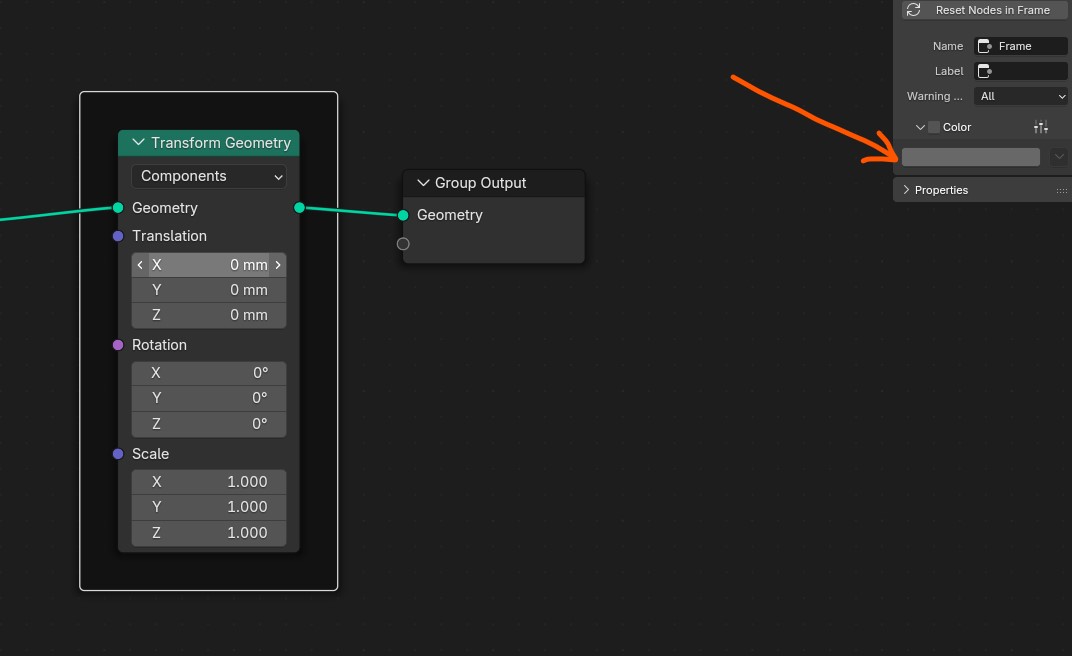The image size is (1072, 656).
Task: Click the node icon in Label field
Action: (x=984, y=71)
